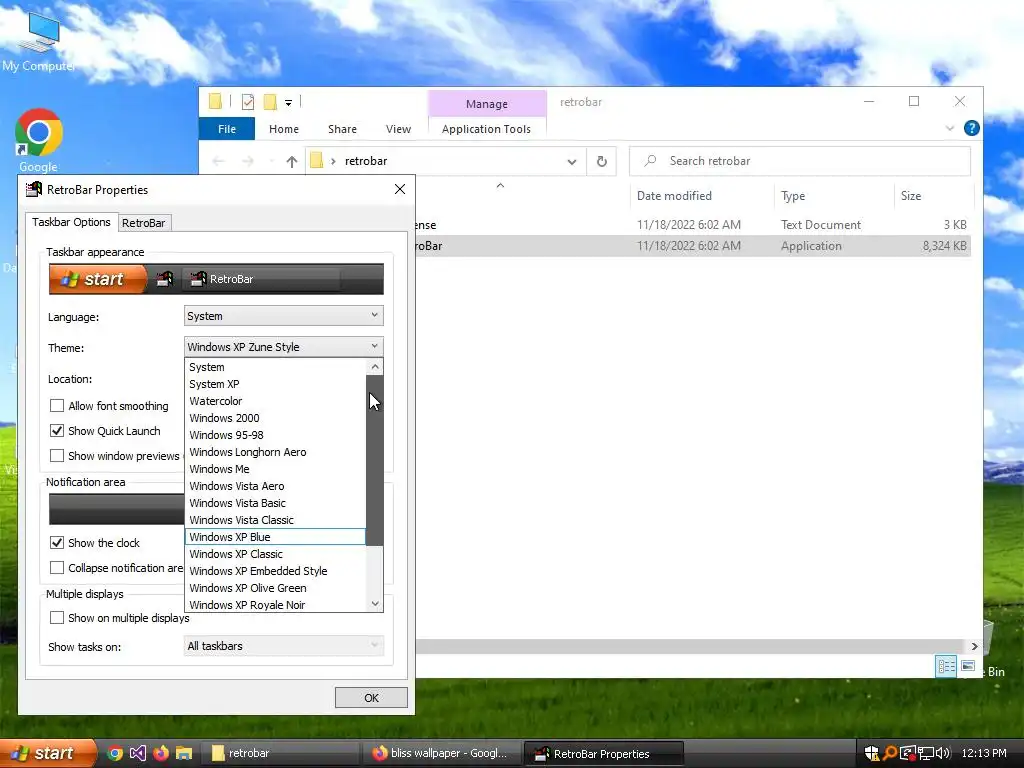
Task: Choose the Windows 95-98 theme
Action: [275, 435]
